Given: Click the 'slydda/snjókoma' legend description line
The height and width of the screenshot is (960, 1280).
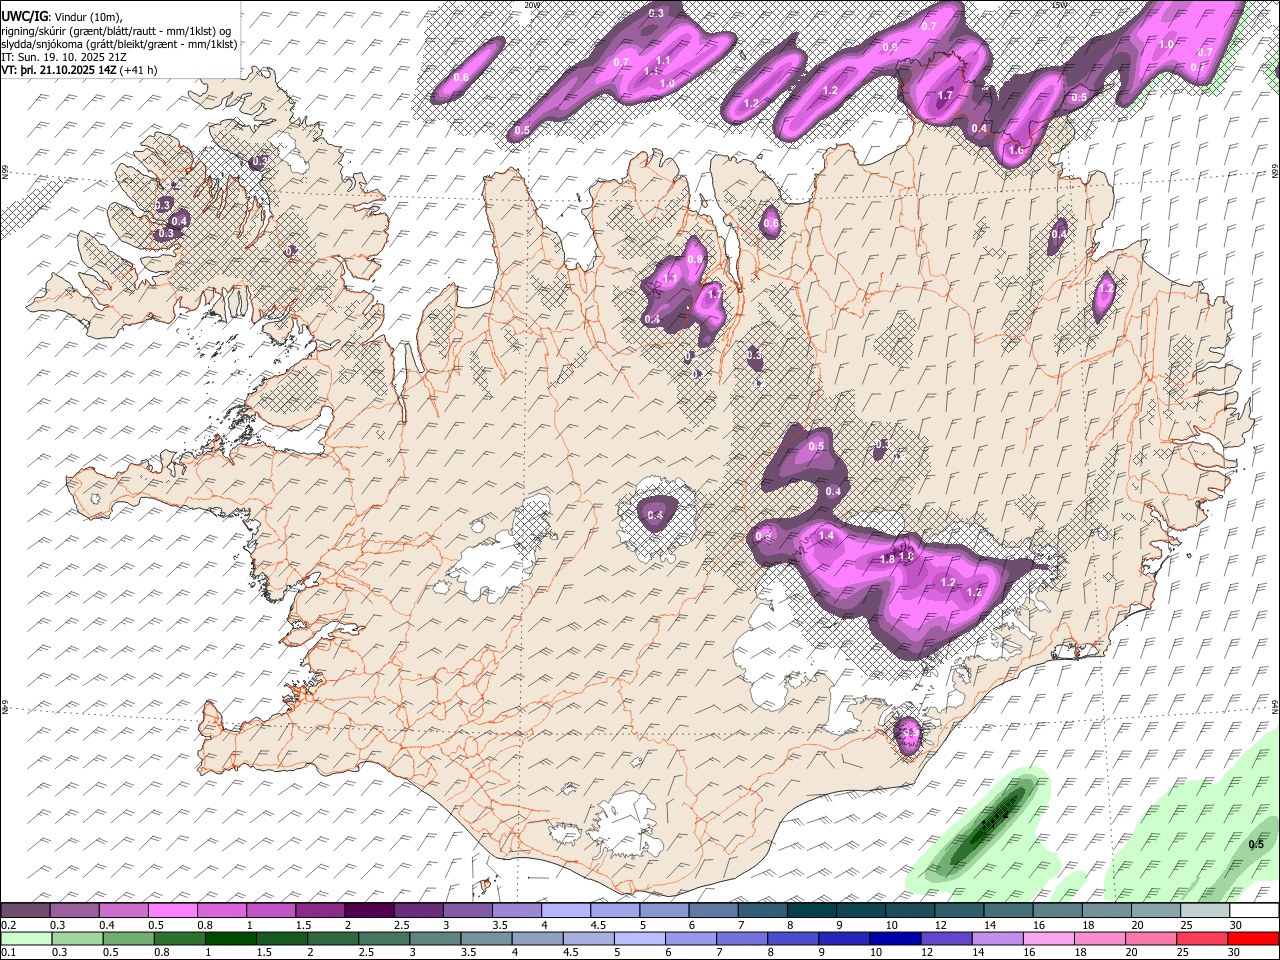Looking at the screenshot, I should click(119, 44).
